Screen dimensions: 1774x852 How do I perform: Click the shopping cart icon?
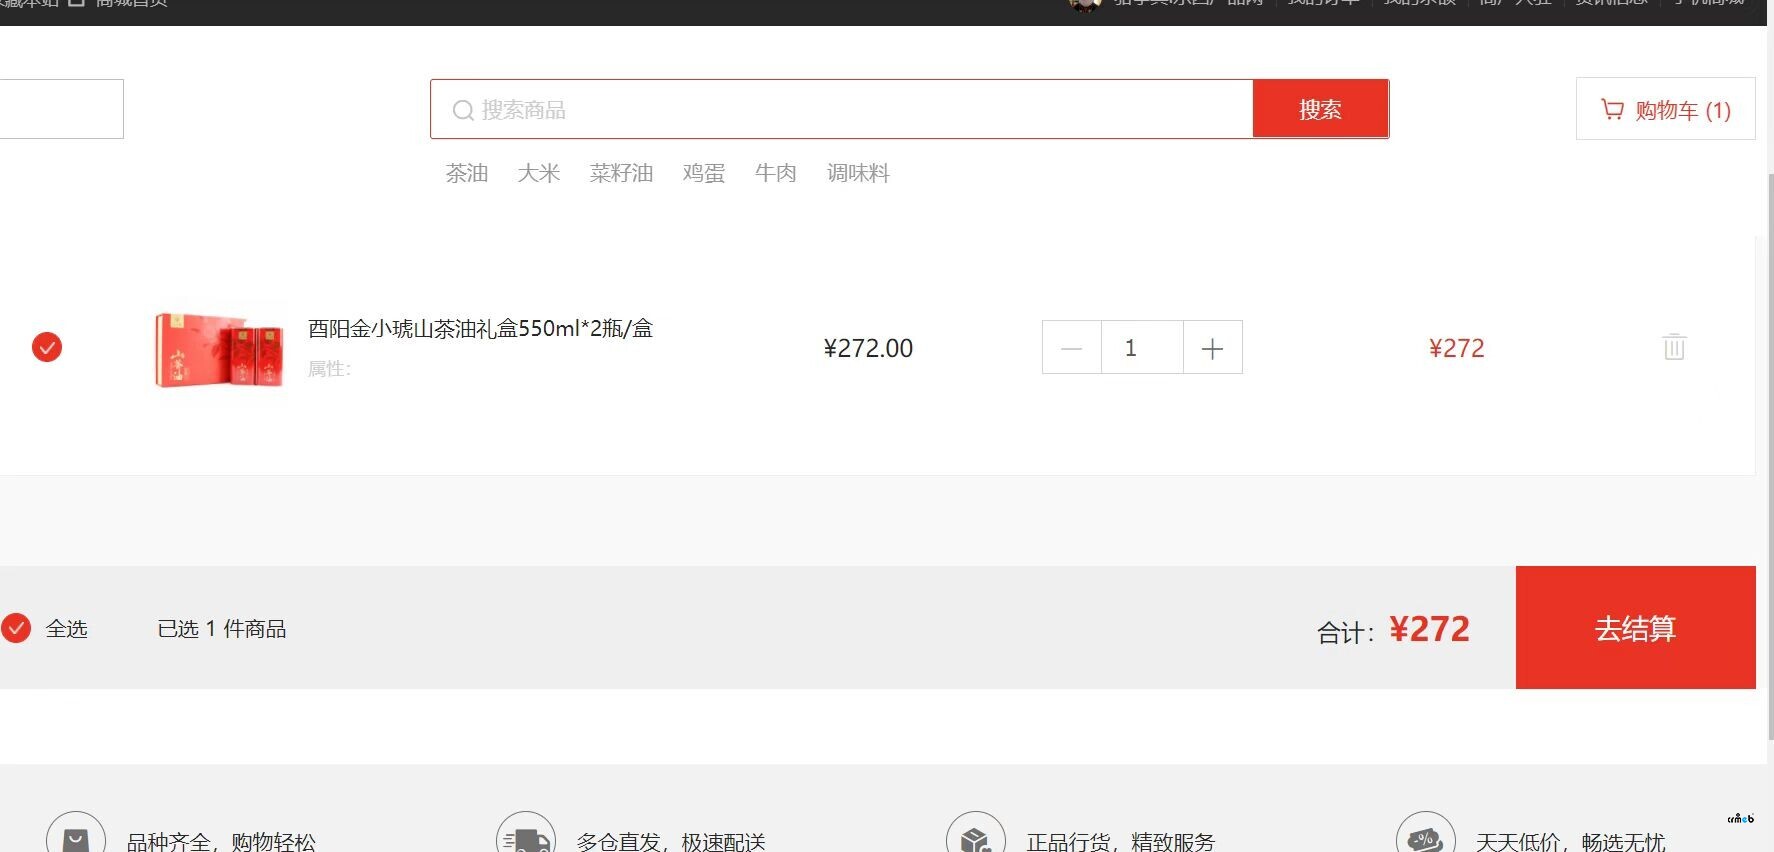click(x=1612, y=109)
